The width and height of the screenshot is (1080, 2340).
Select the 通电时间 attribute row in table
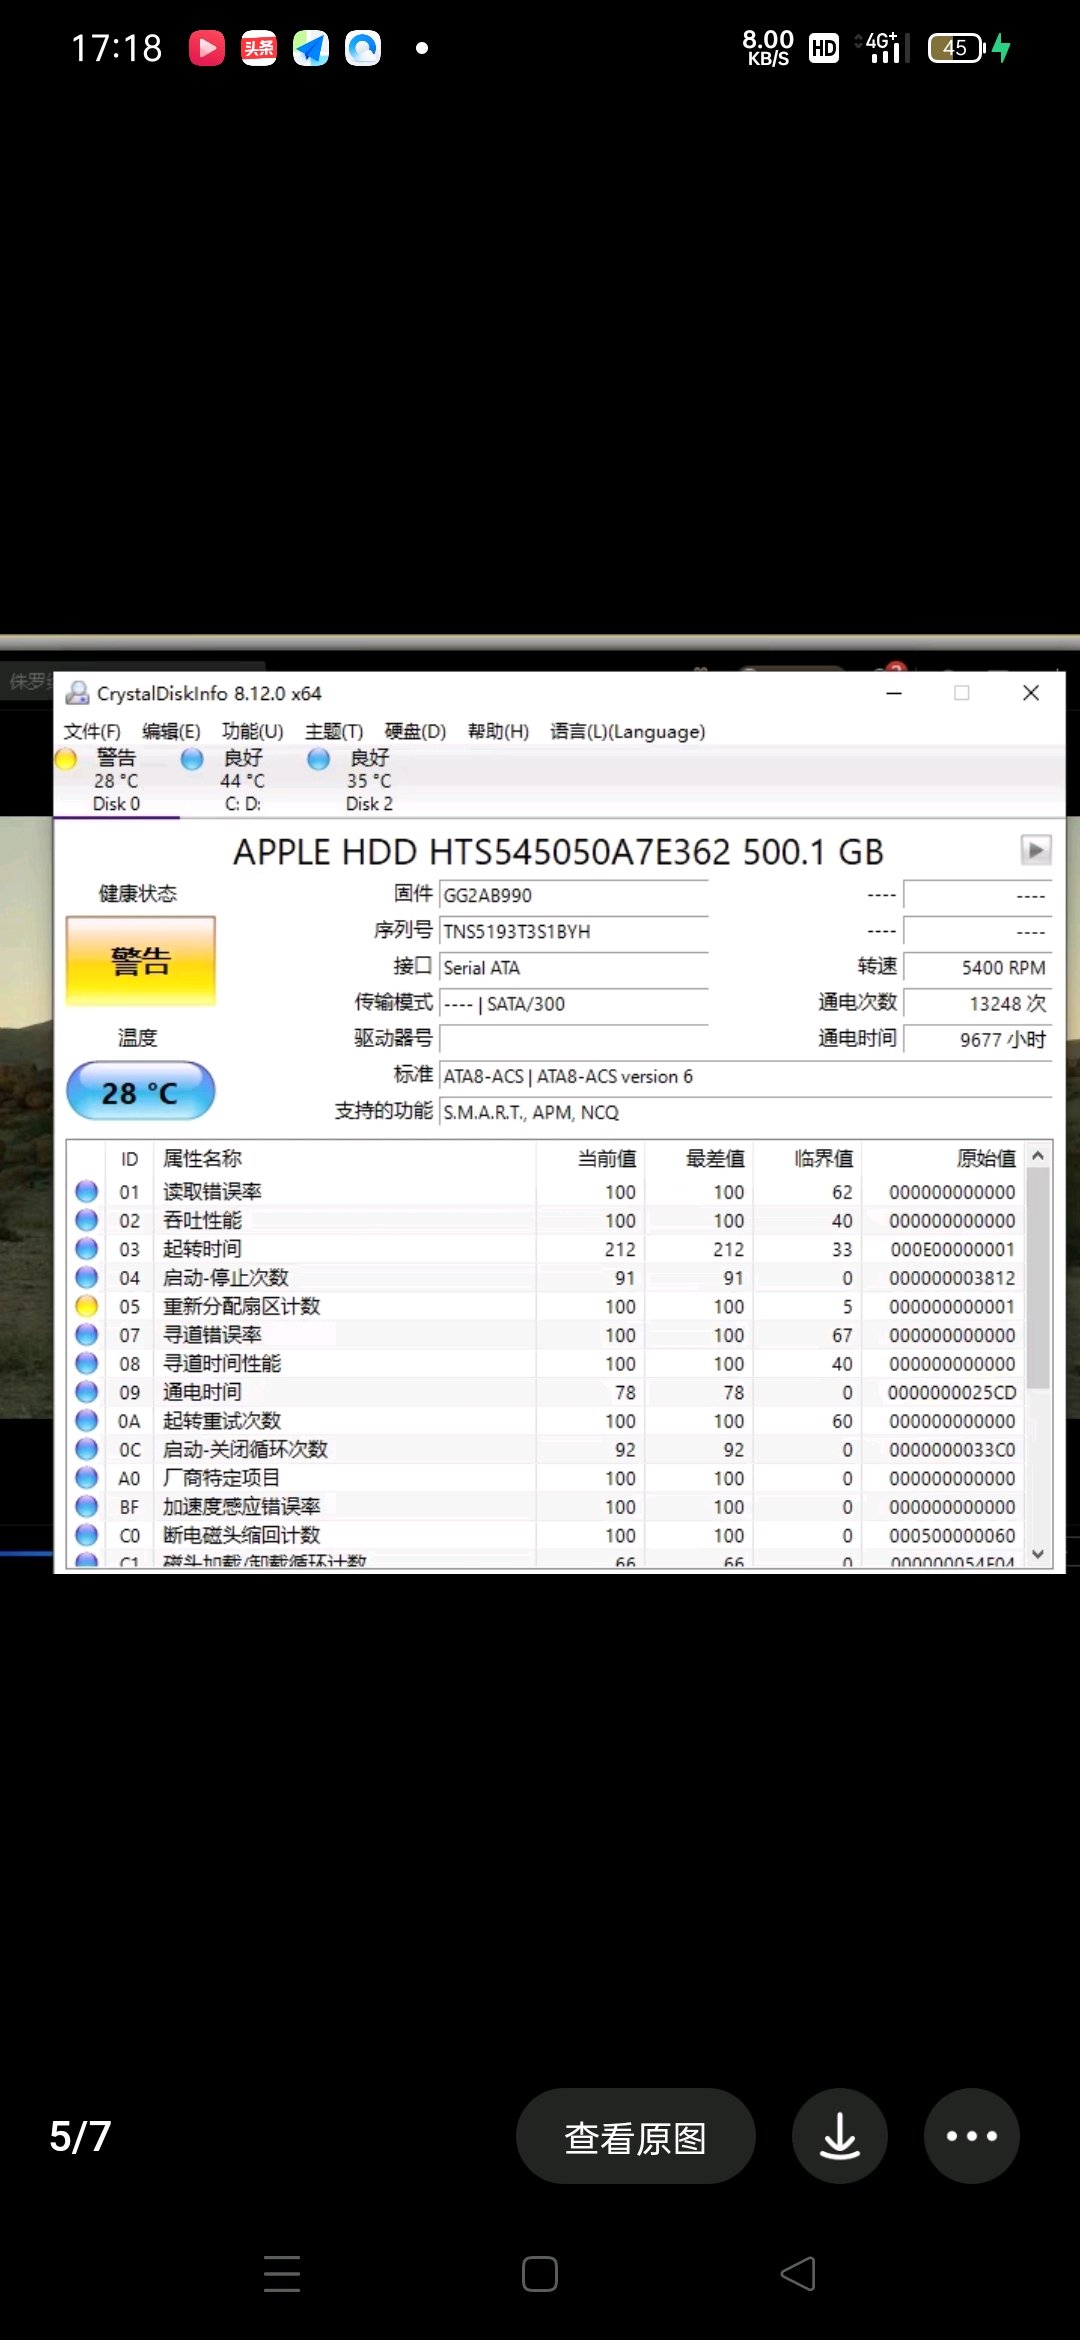(x=546, y=1392)
